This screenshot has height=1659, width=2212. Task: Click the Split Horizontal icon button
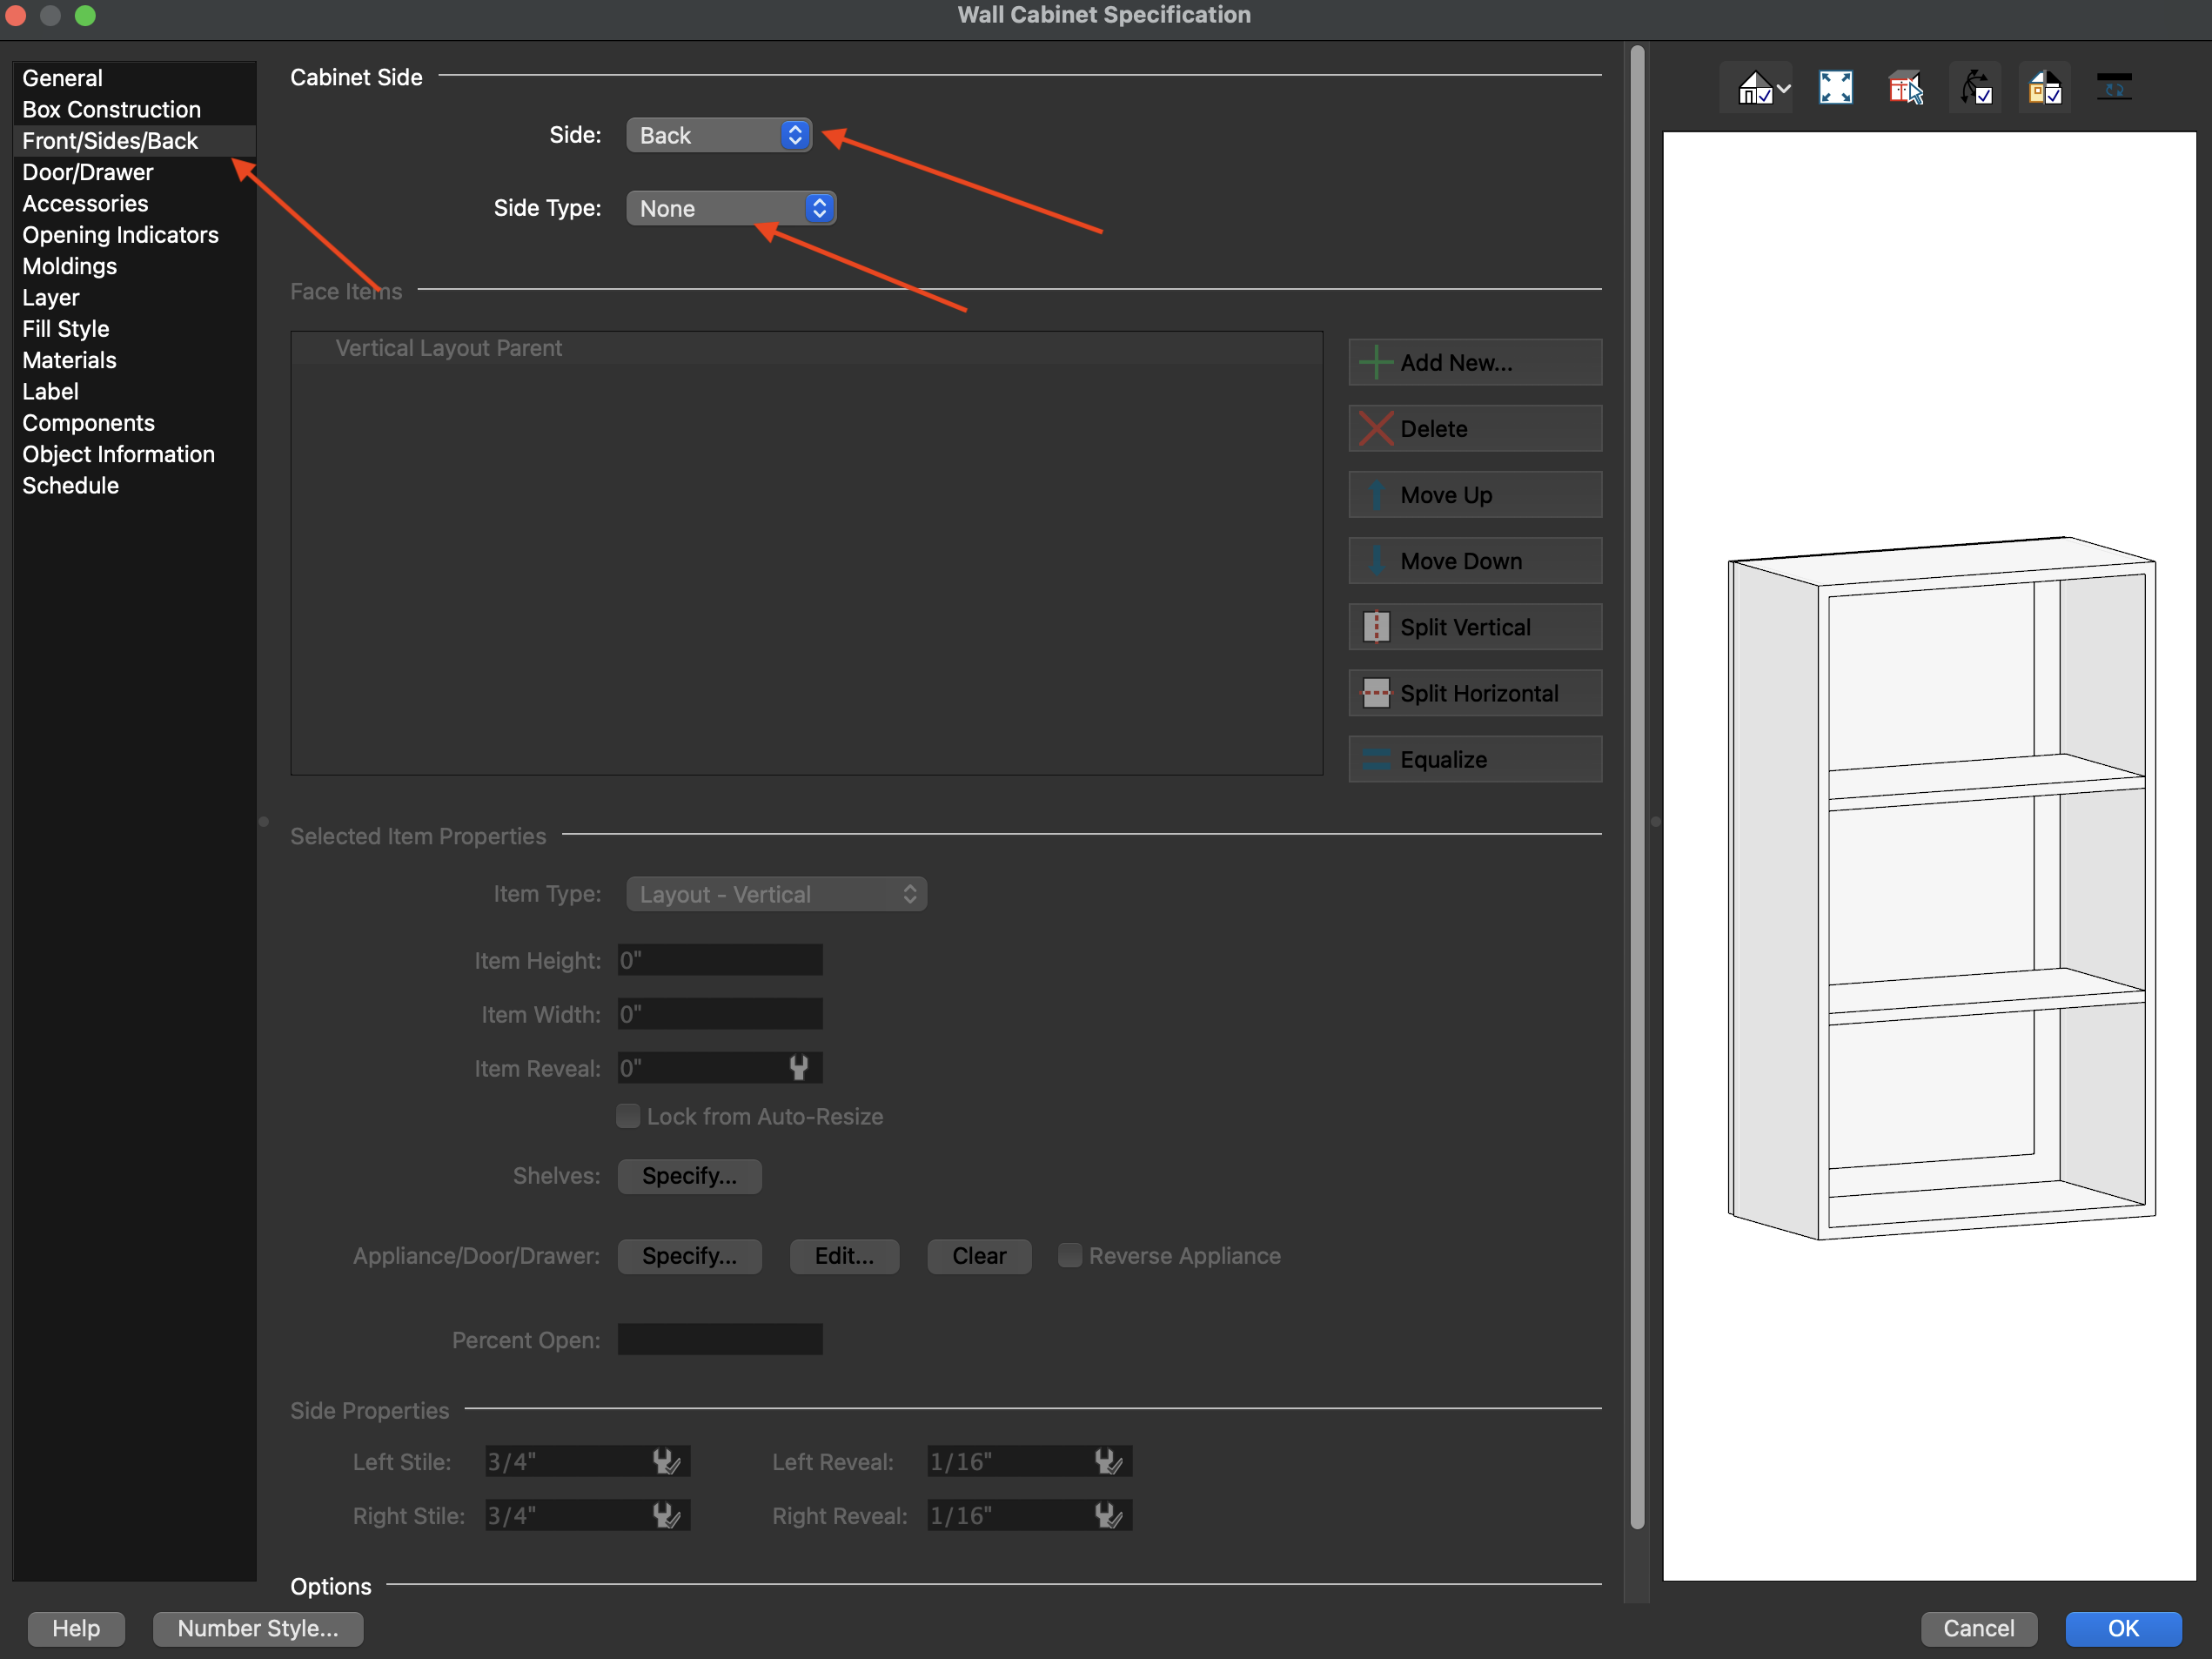[1474, 693]
